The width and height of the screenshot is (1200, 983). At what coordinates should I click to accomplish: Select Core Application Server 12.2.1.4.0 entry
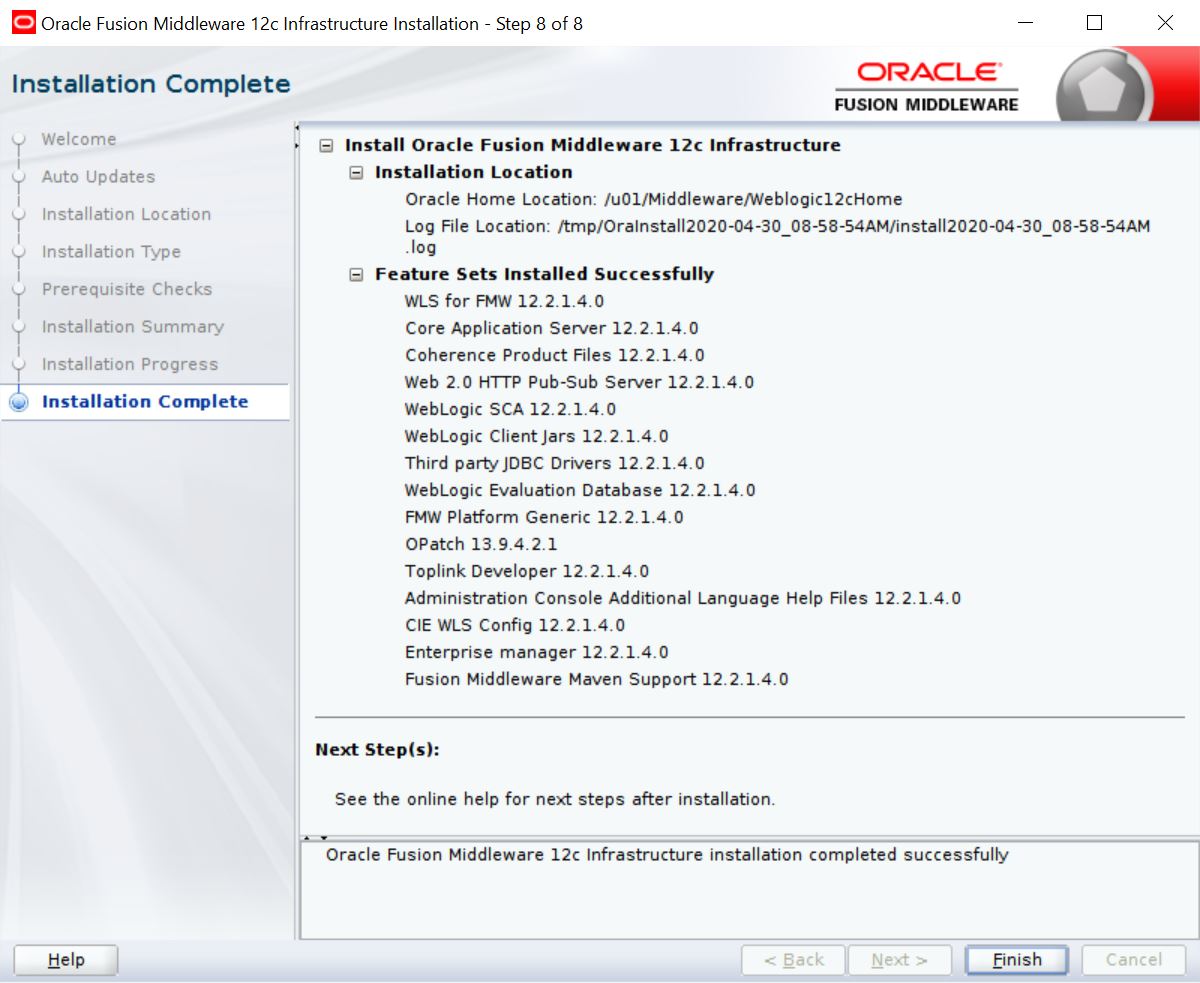pyautogui.click(x=552, y=328)
